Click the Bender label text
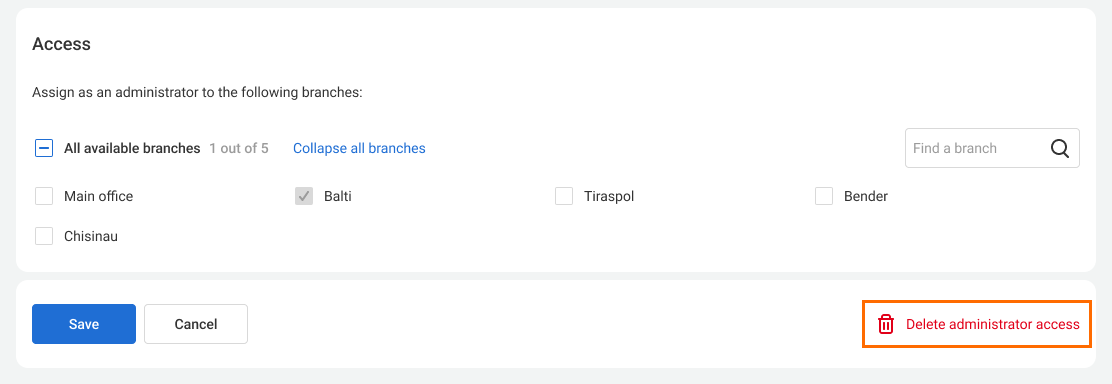 click(866, 196)
